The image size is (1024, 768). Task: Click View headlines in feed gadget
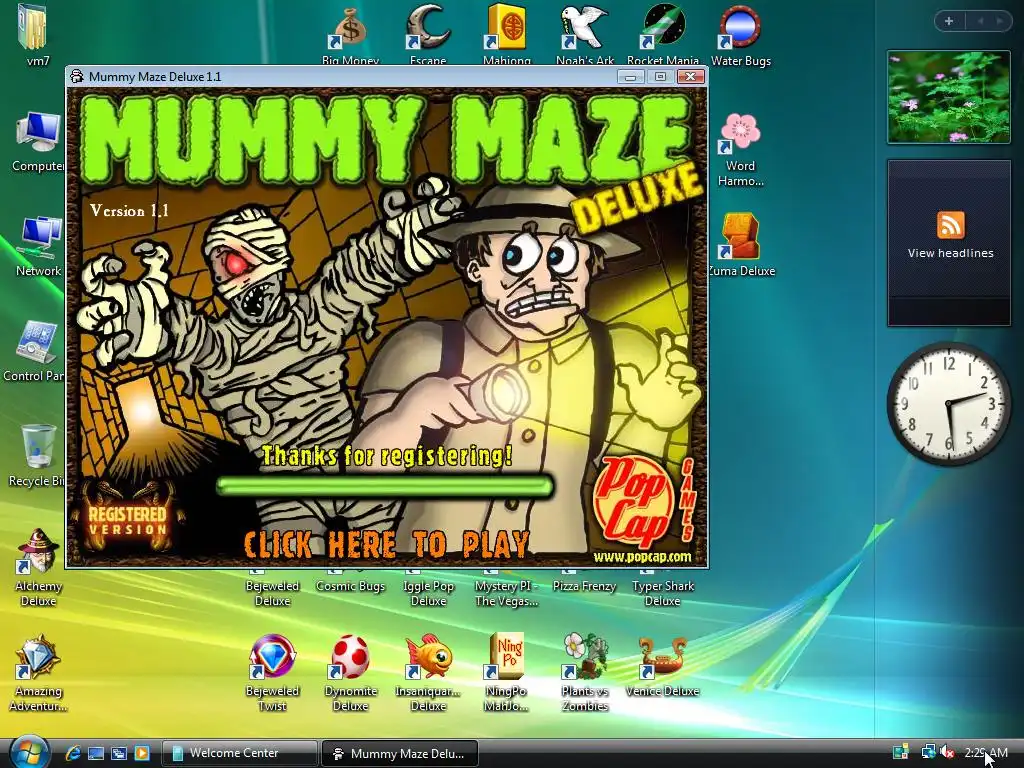tap(950, 253)
